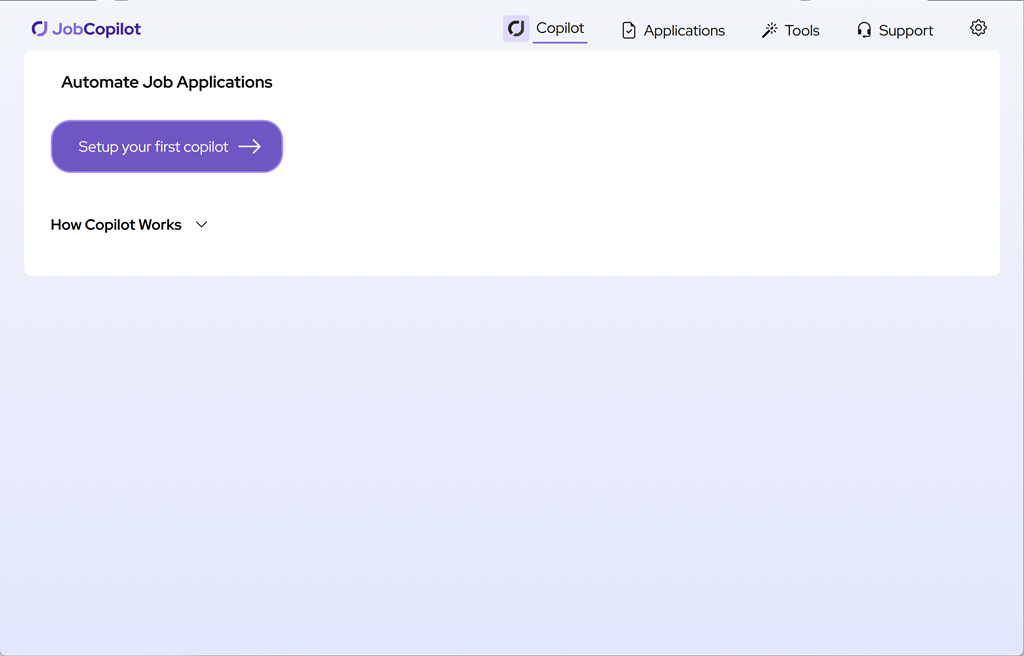Screen dimensions: 1024x656
Task: Open the Support tab
Action: point(906,31)
